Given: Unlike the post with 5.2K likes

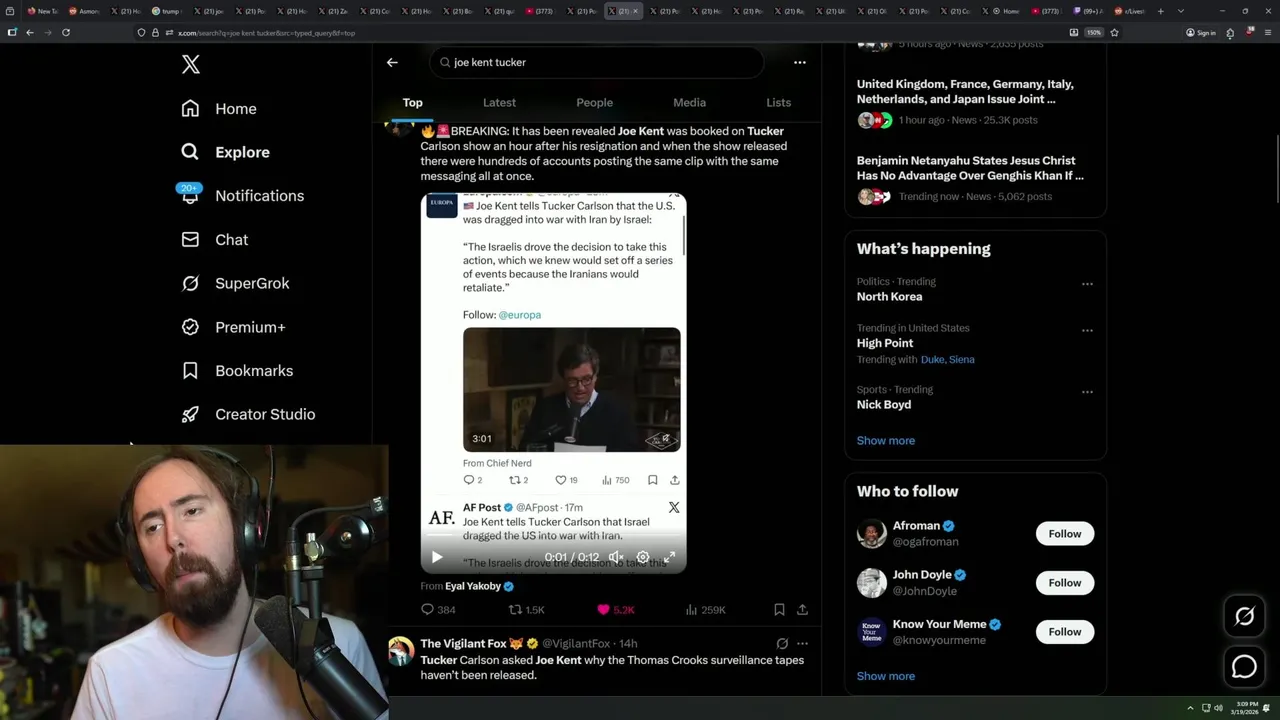Looking at the screenshot, I should tap(615, 609).
